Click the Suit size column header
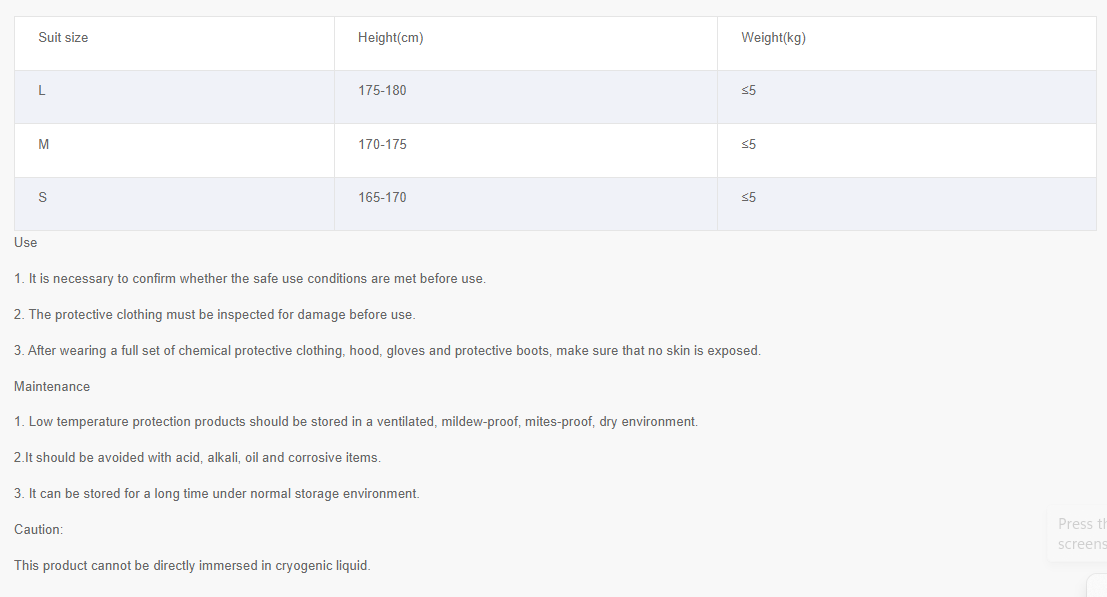Screen dimensions: 1107x597 pyautogui.click(x=63, y=38)
